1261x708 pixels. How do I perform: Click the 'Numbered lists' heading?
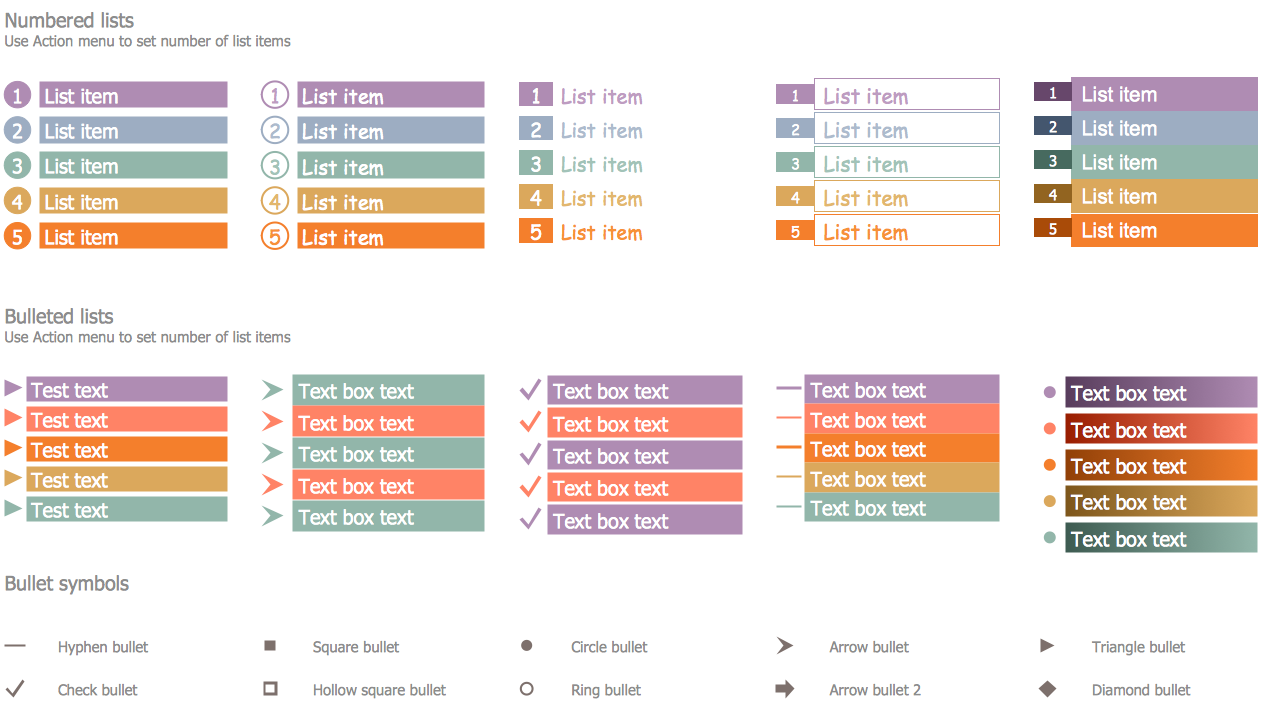pyautogui.click(x=69, y=20)
